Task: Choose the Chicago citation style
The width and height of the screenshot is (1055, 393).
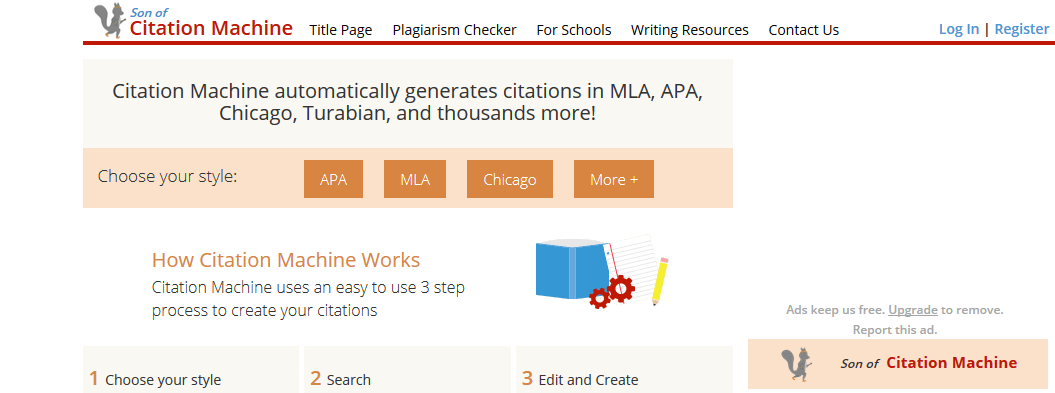Action: click(x=510, y=179)
